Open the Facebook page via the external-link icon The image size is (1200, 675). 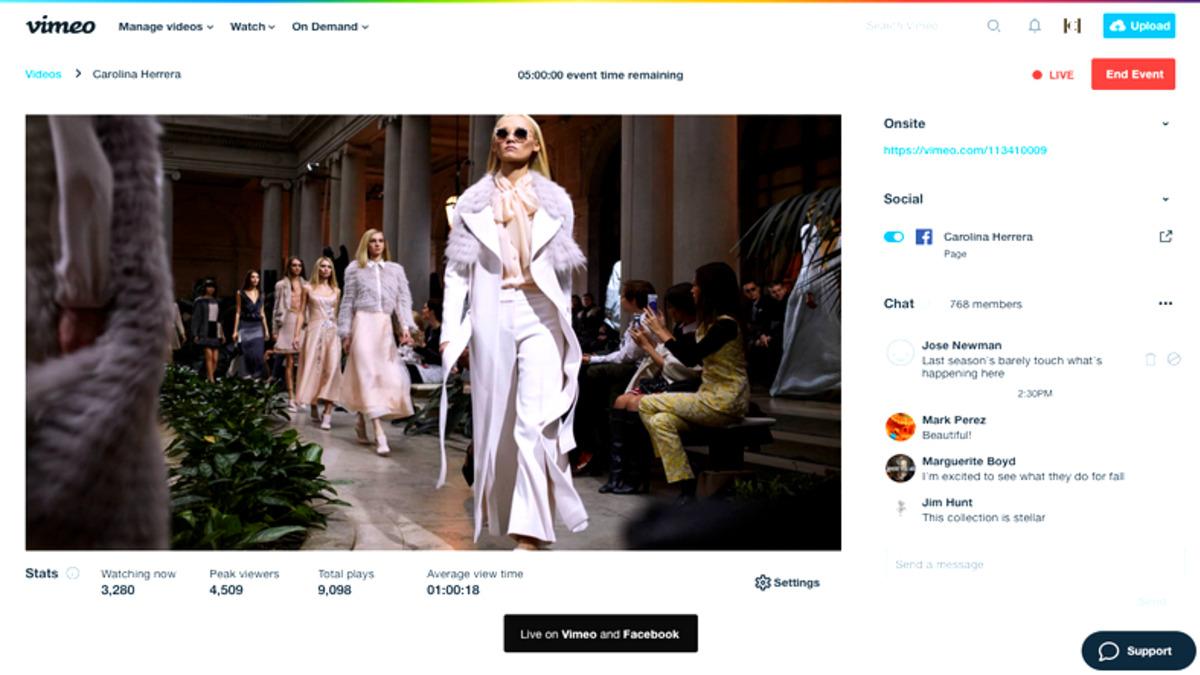tap(1166, 237)
